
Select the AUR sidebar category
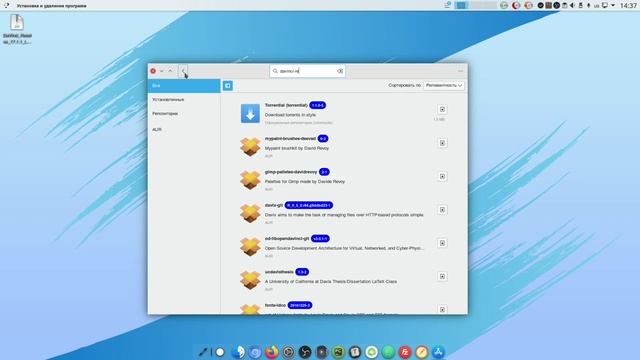tap(184, 129)
